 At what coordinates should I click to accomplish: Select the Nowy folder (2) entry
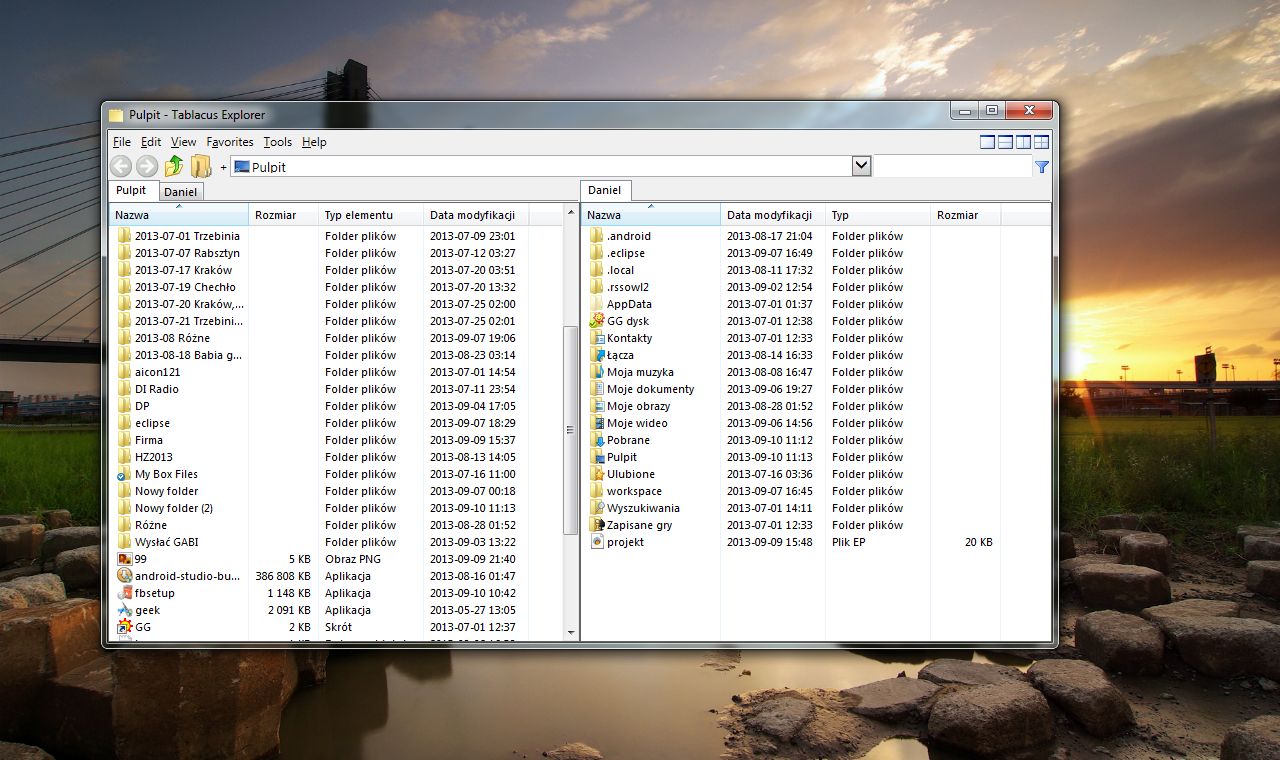[174, 508]
